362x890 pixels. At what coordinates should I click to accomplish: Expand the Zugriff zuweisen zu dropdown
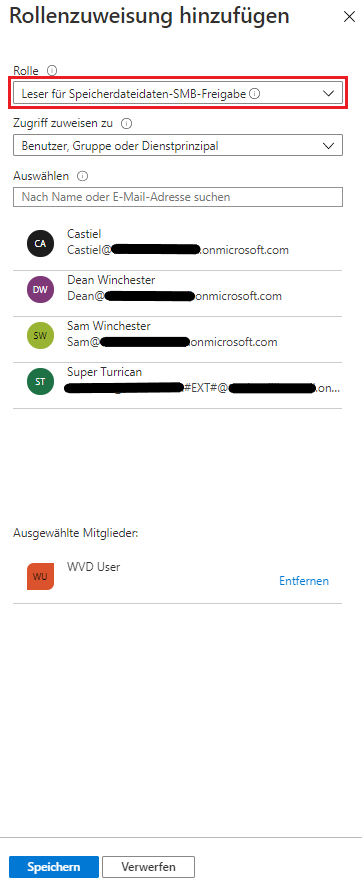point(178,145)
